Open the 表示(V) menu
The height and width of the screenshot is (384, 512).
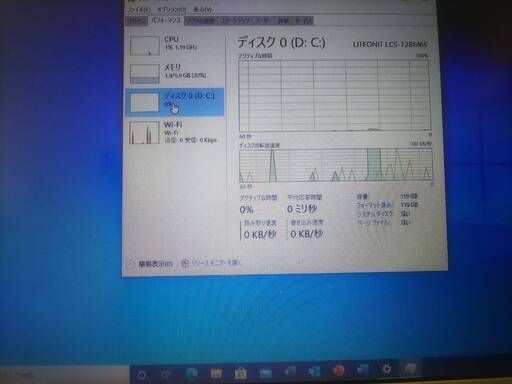click(202, 10)
